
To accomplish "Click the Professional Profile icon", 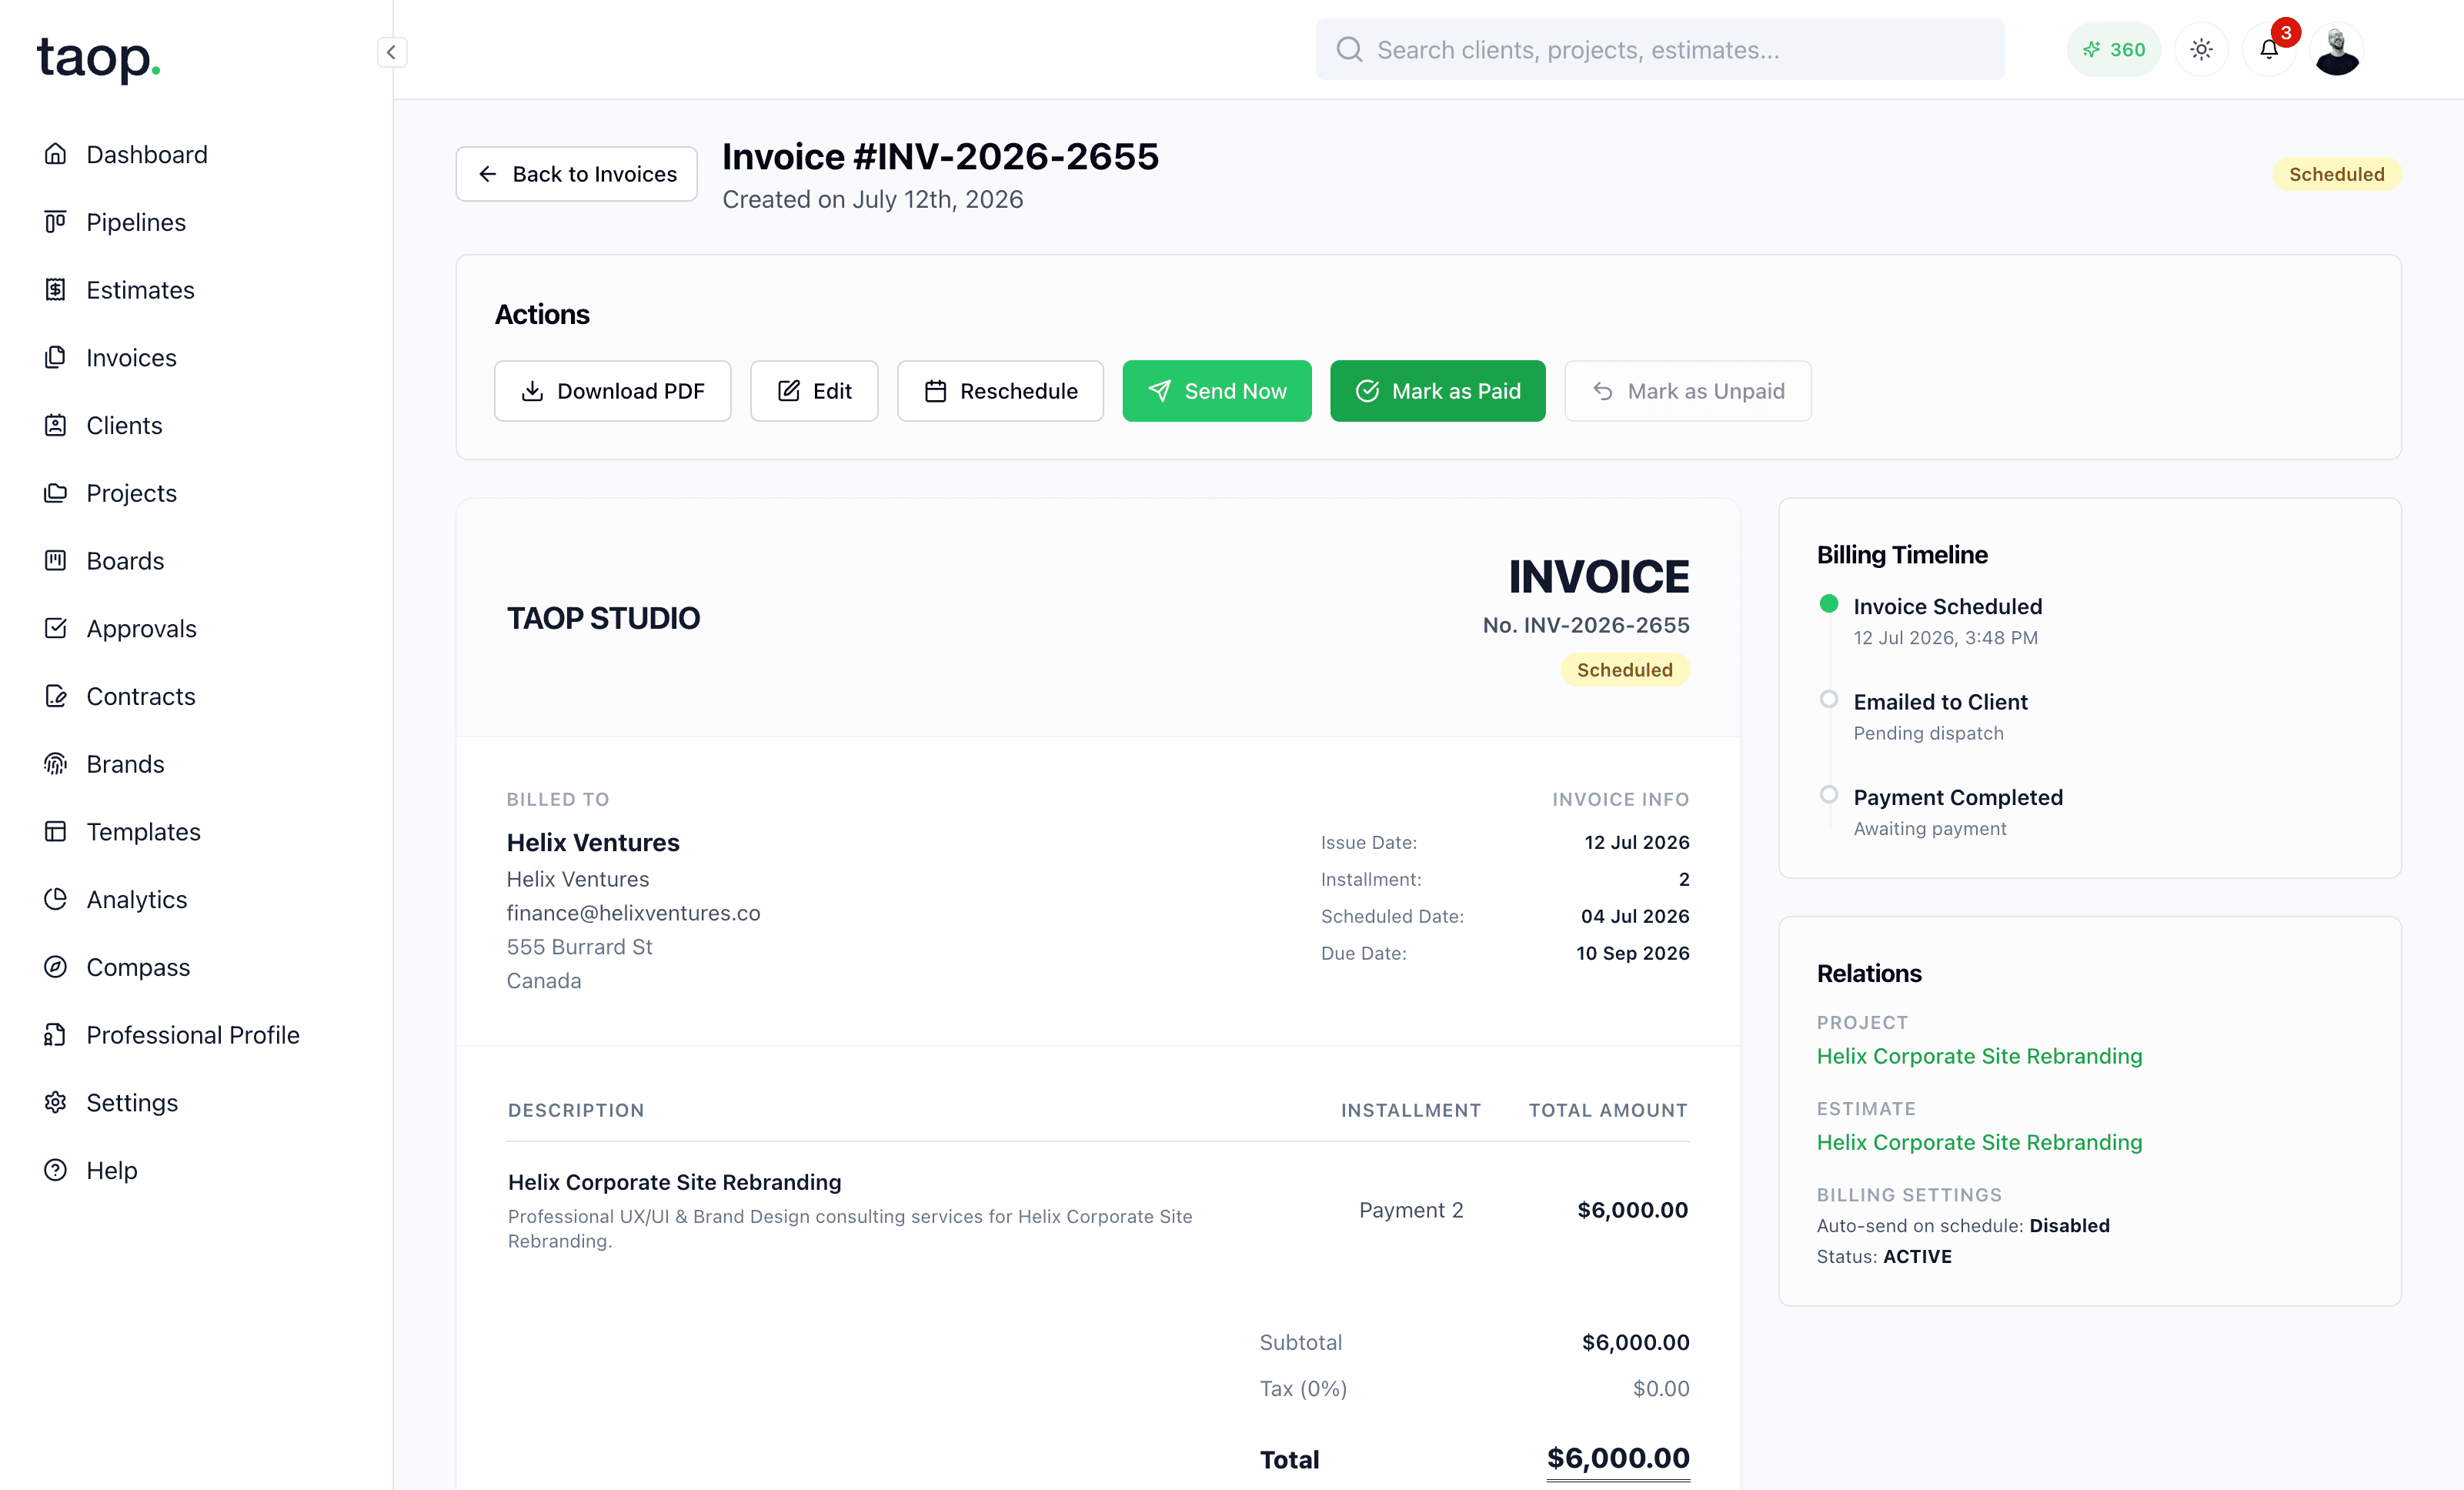I will pyautogui.click(x=56, y=1035).
